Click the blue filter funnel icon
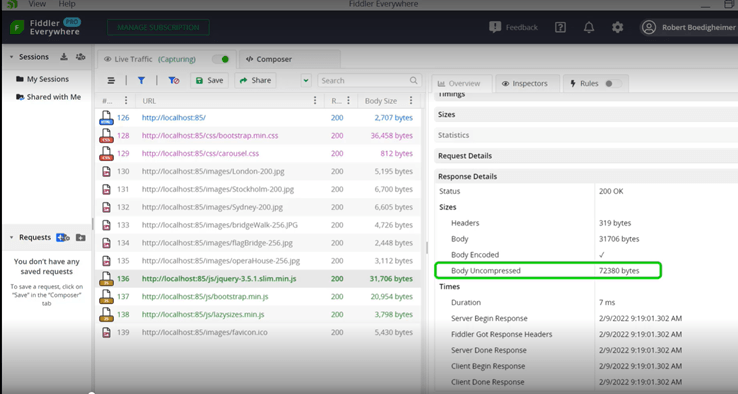The height and width of the screenshot is (394, 738). (x=141, y=80)
